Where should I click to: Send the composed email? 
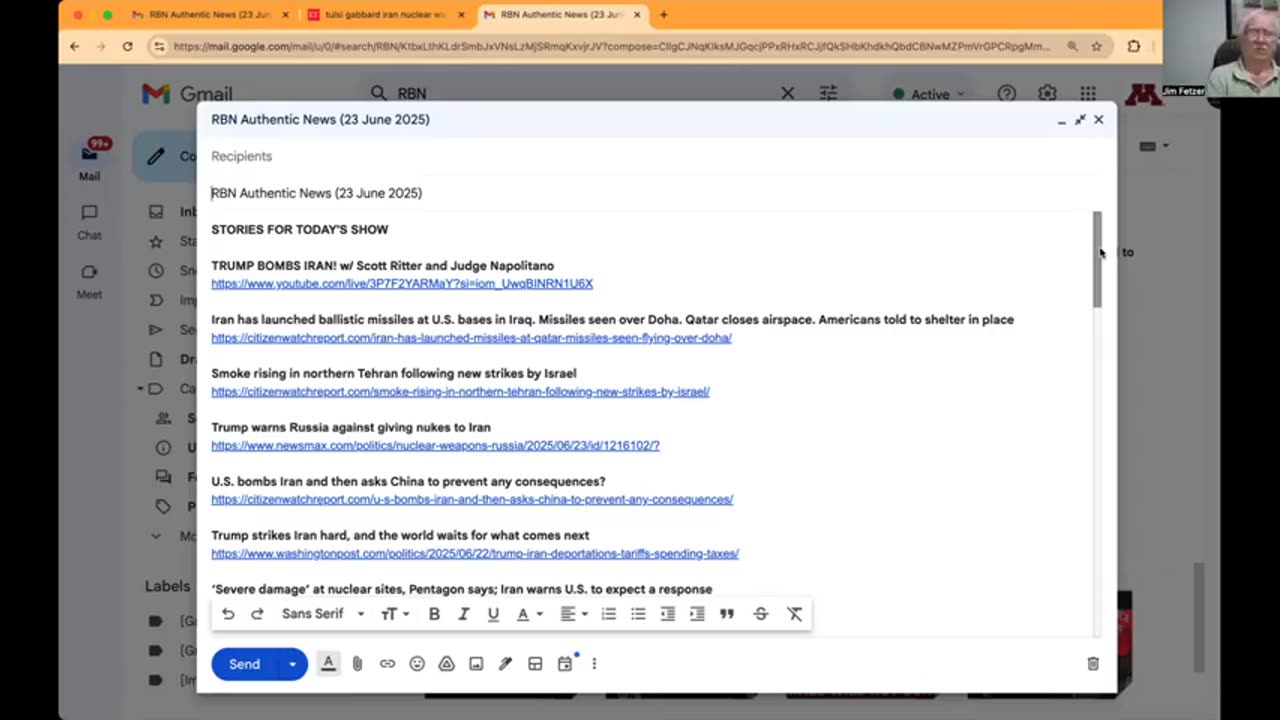click(244, 664)
